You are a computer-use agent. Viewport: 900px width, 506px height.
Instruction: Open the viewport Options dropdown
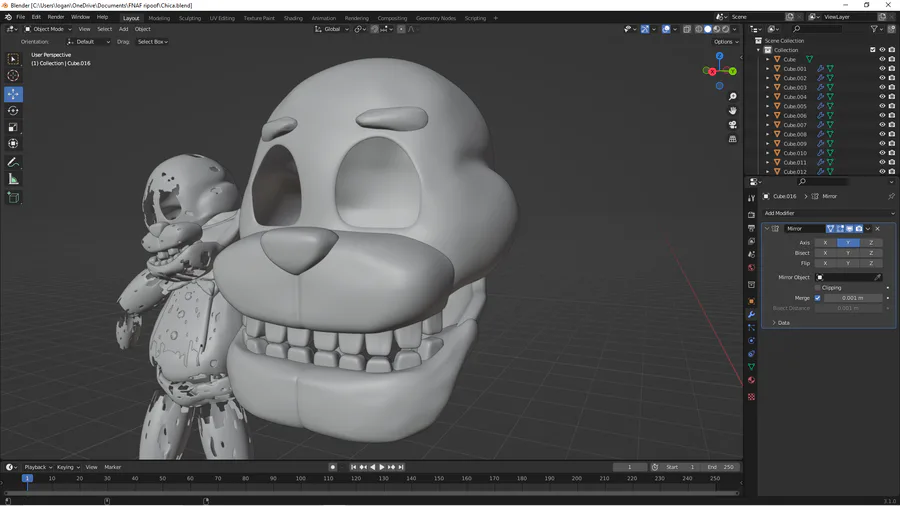pos(726,42)
